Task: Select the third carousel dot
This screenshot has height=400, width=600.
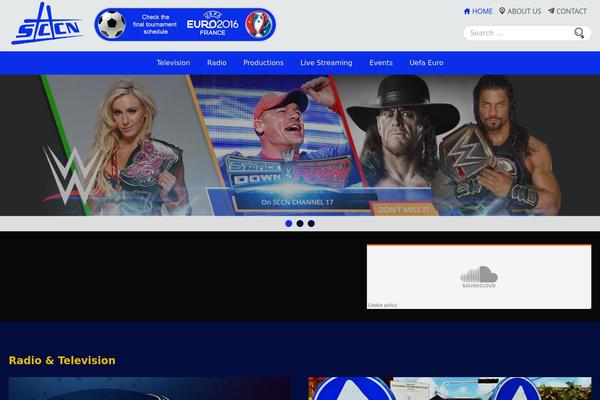Action: (x=311, y=223)
